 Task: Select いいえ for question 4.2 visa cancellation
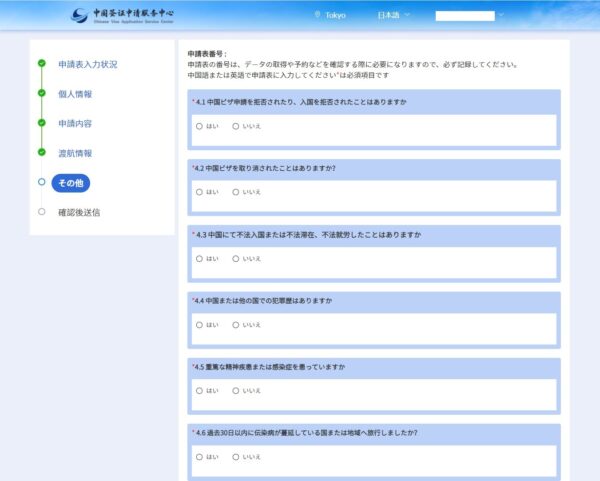point(236,192)
